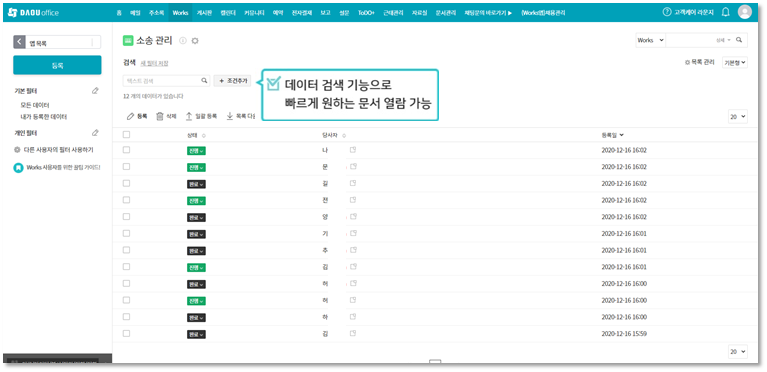767x372 pixels.
Task: Click the Works 꿀팁 가이드 bookmark icon
Action: click(18, 168)
